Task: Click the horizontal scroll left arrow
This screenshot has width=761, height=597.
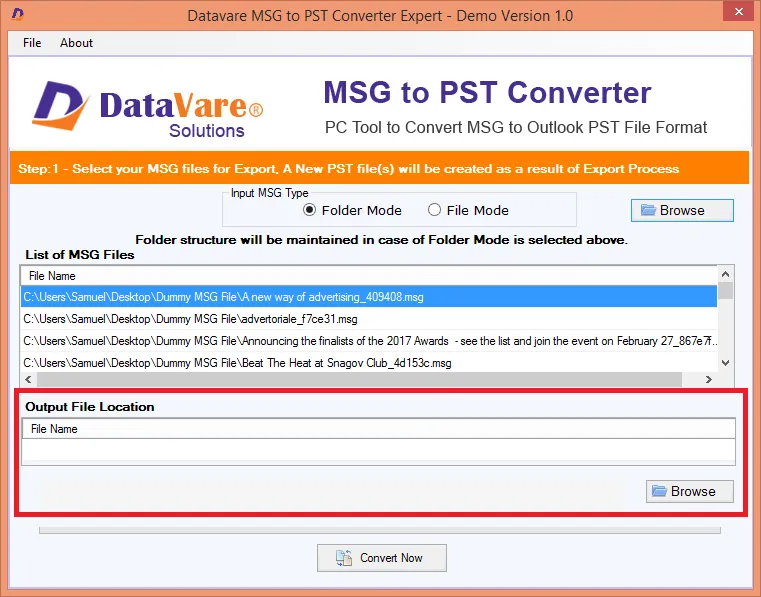Action: click(x=28, y=380)
